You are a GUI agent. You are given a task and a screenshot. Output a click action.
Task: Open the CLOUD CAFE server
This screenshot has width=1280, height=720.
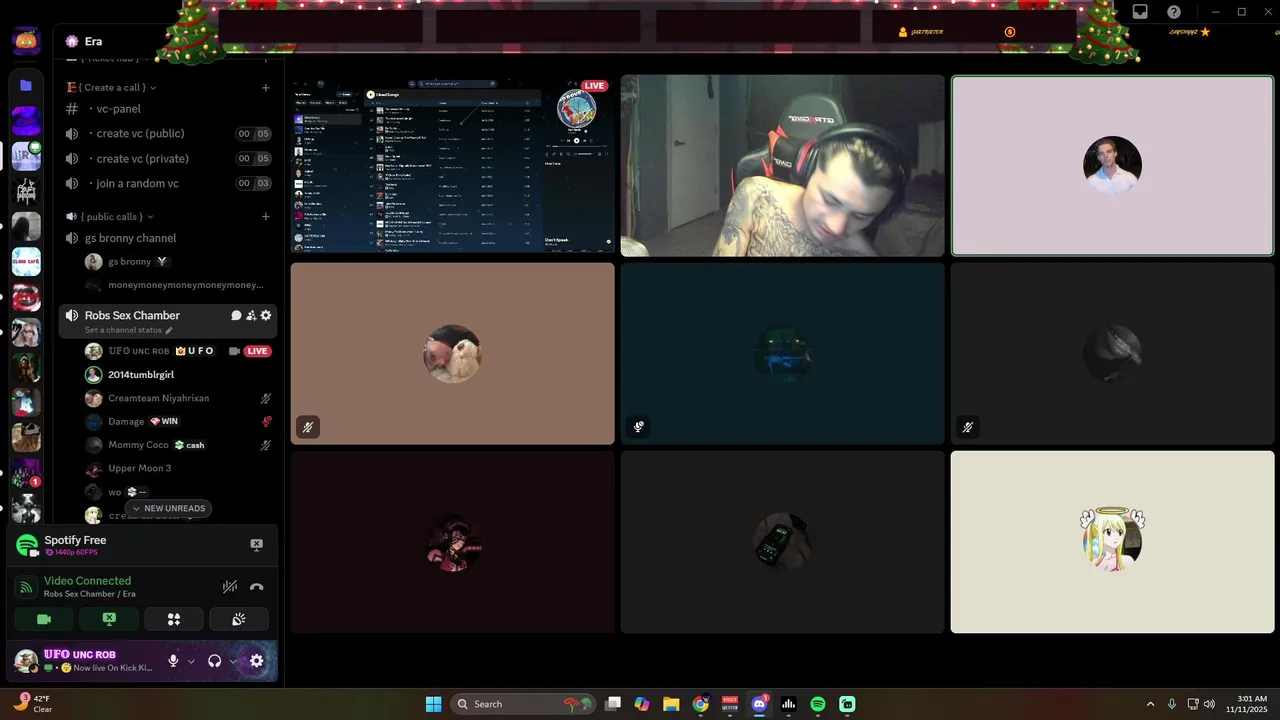[26, 262]
